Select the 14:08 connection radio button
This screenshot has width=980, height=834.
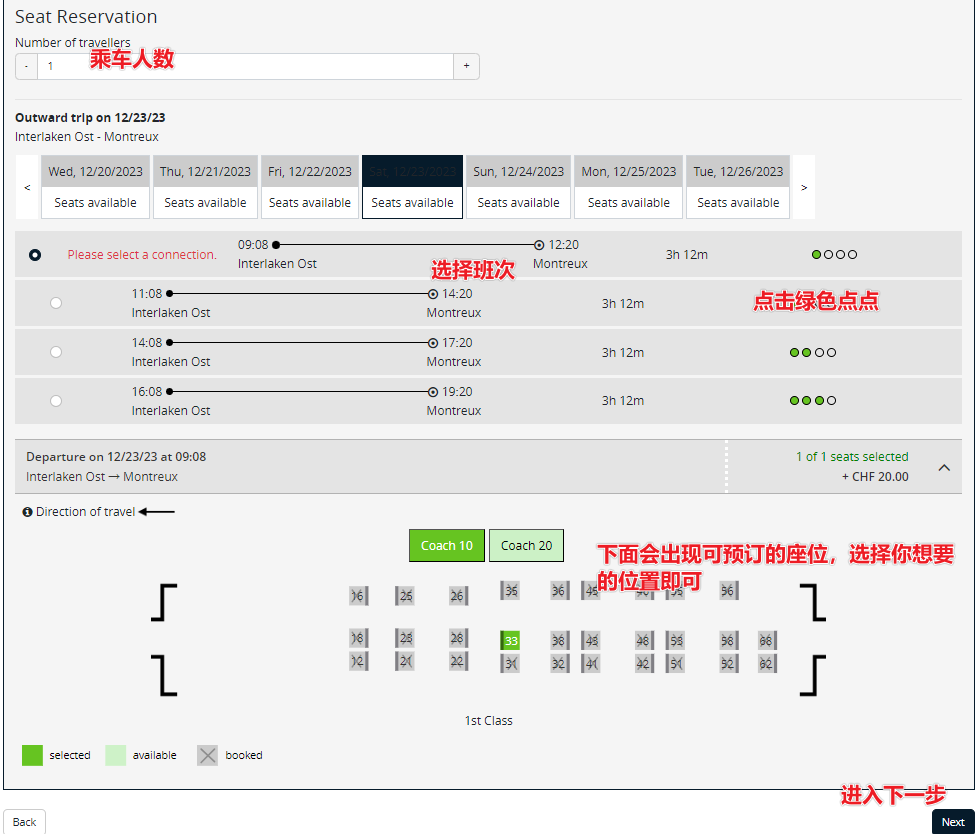click(56, 352)
